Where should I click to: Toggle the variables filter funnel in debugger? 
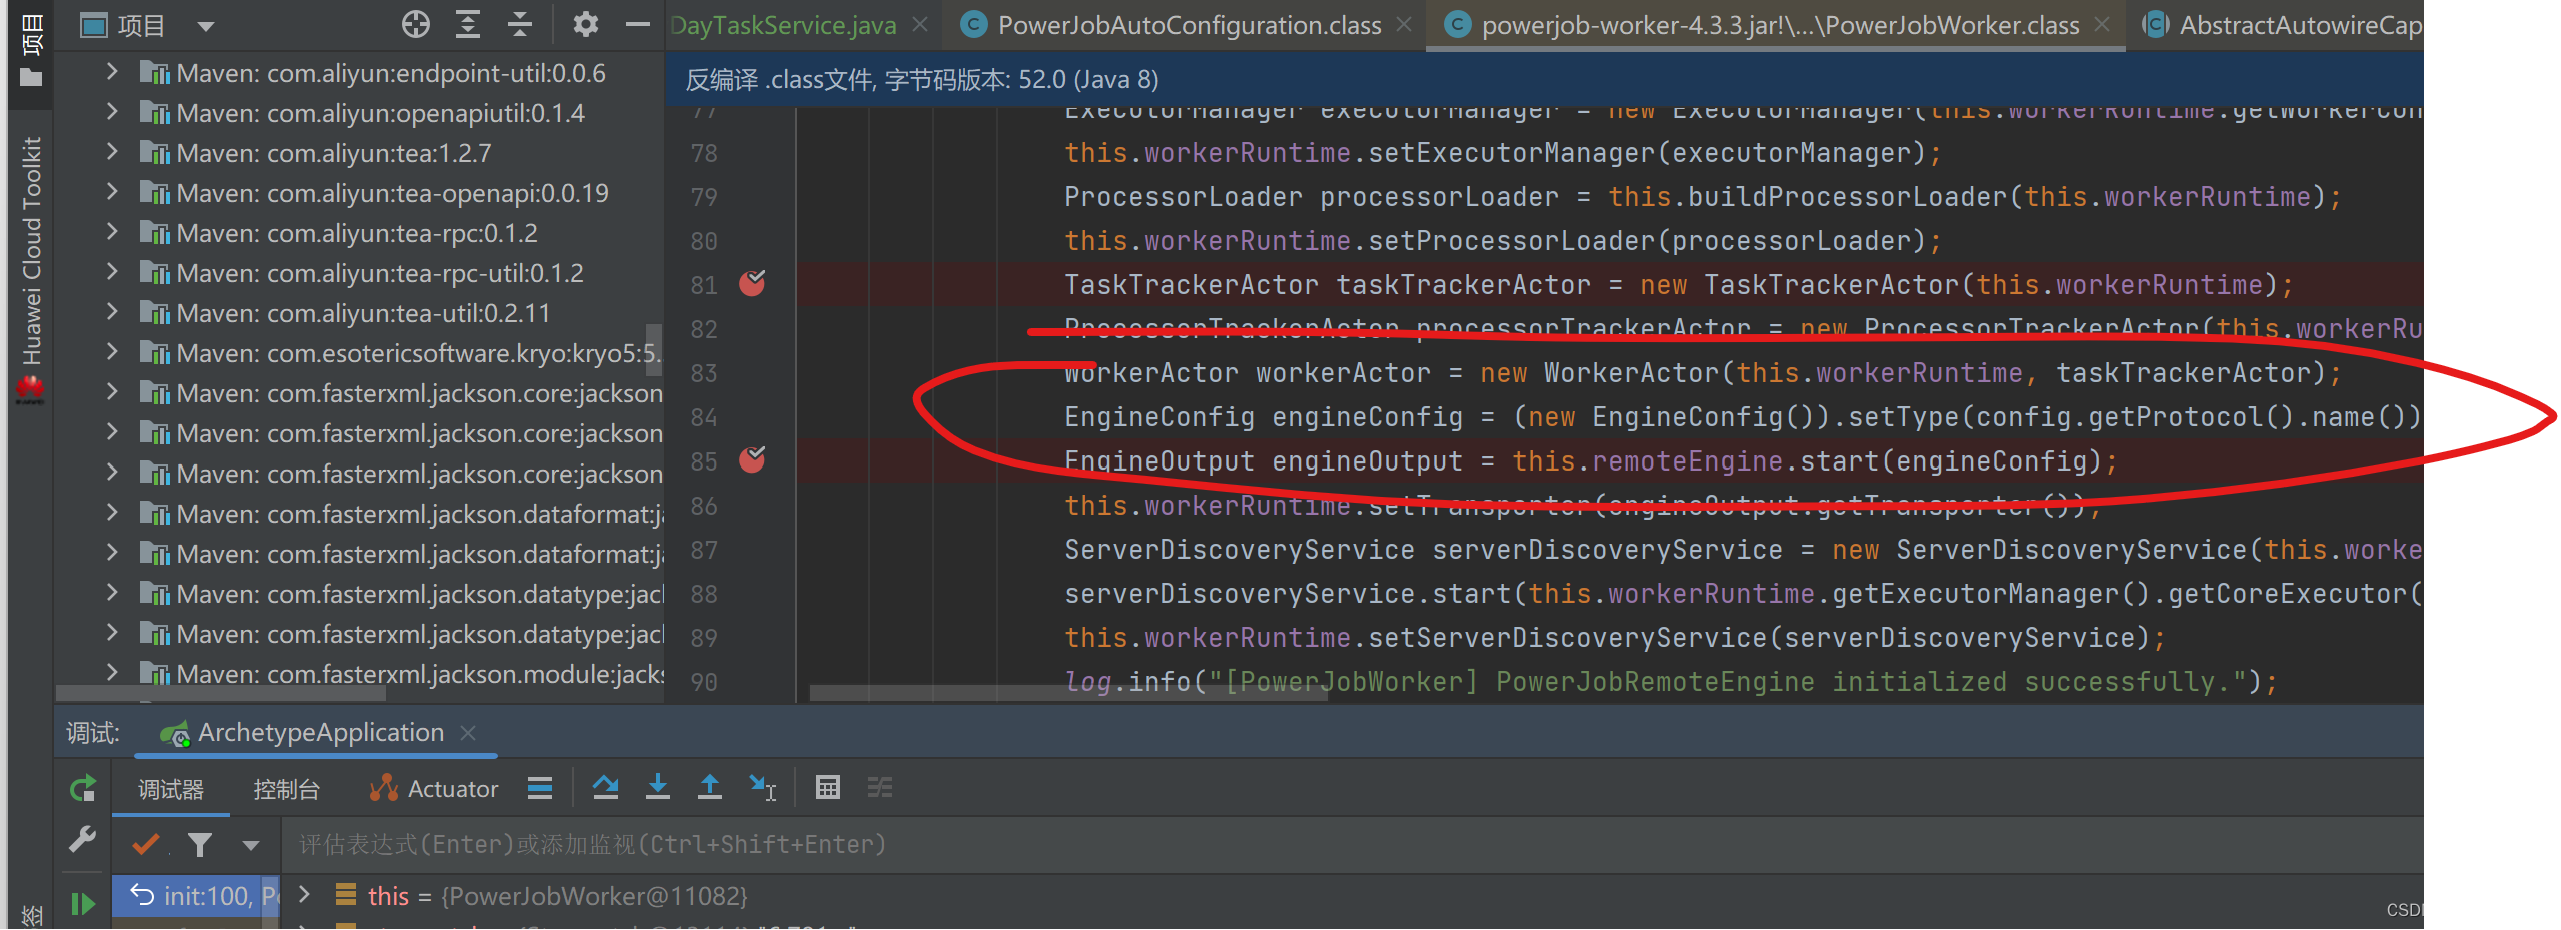[x=199, y=844]
